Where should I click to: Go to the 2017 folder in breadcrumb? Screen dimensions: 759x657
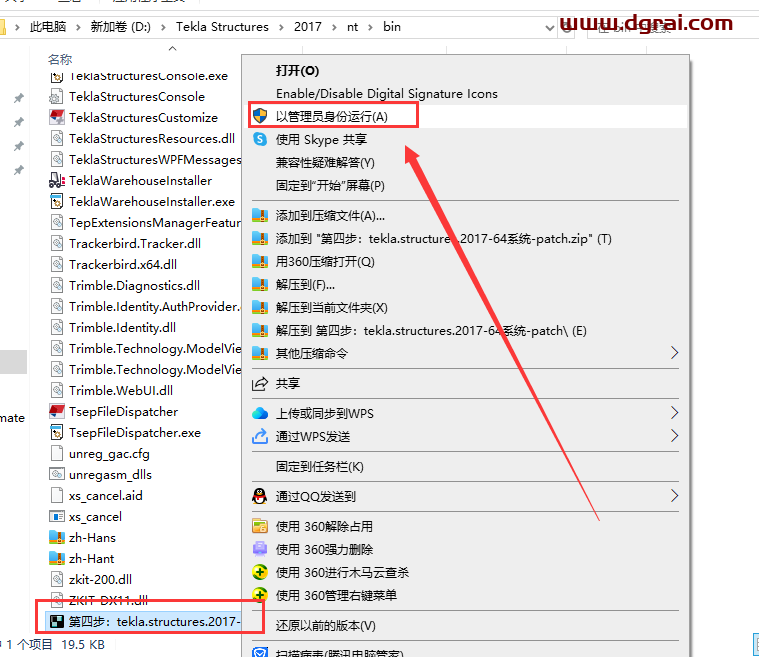pyautogui.click(x=307, y=27)
